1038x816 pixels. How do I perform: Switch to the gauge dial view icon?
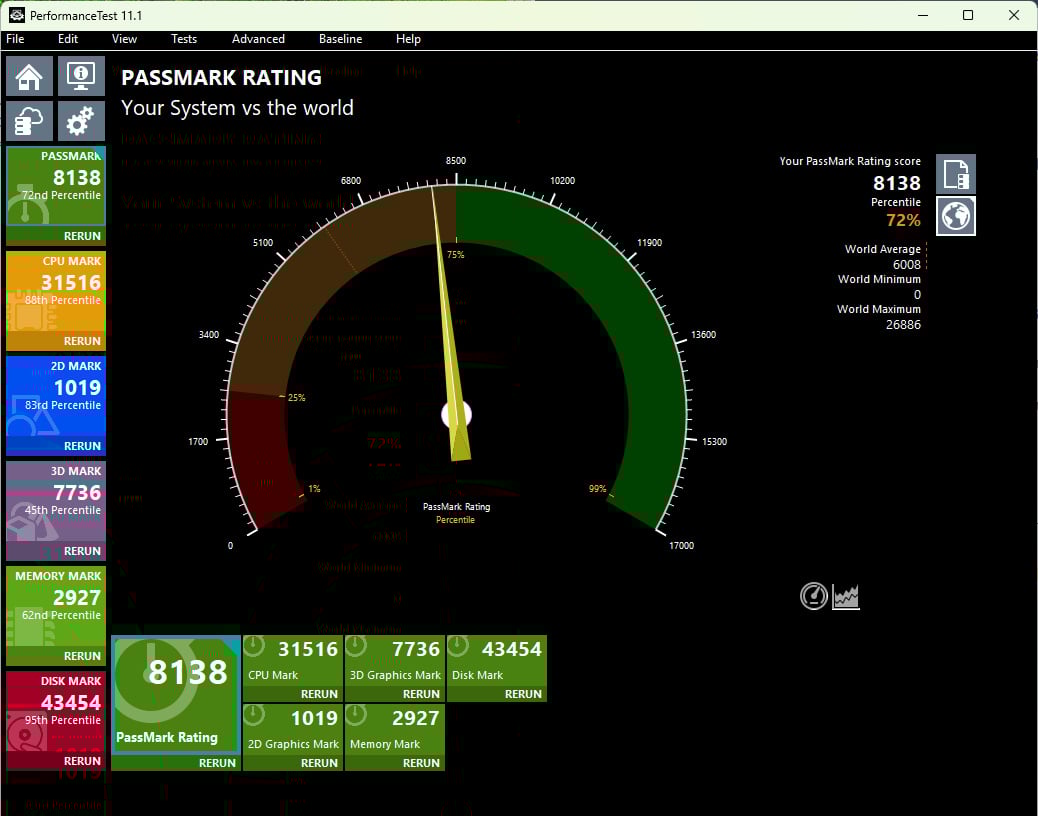pos(814,597)
